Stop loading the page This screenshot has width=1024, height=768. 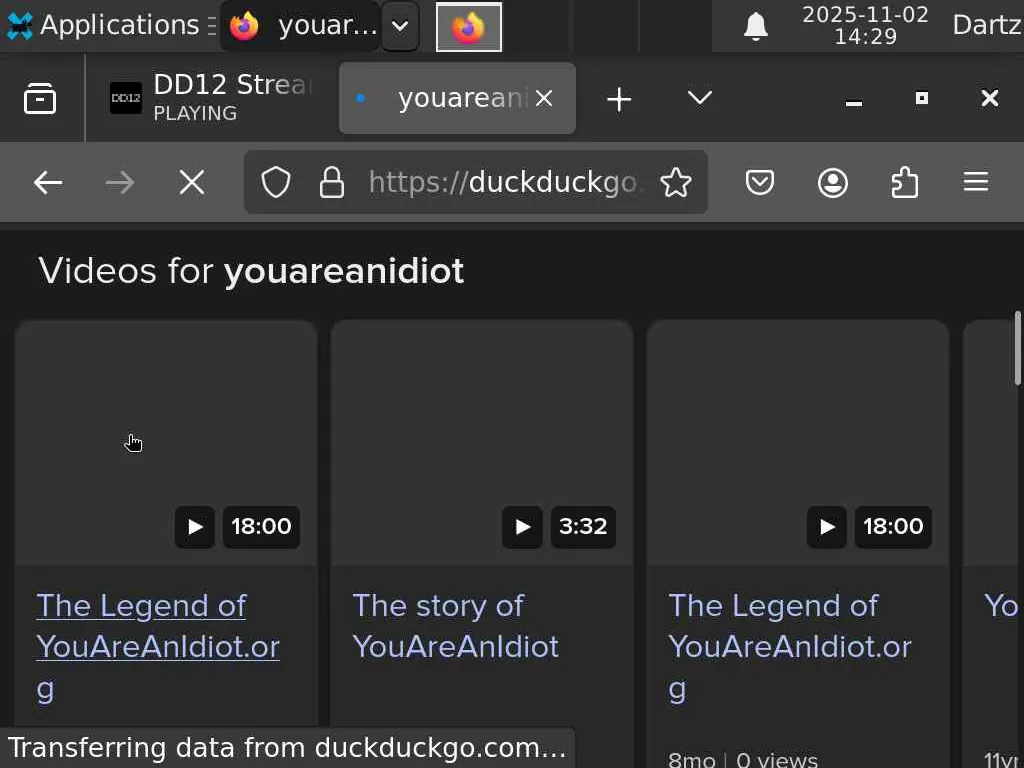coord(191,182)
